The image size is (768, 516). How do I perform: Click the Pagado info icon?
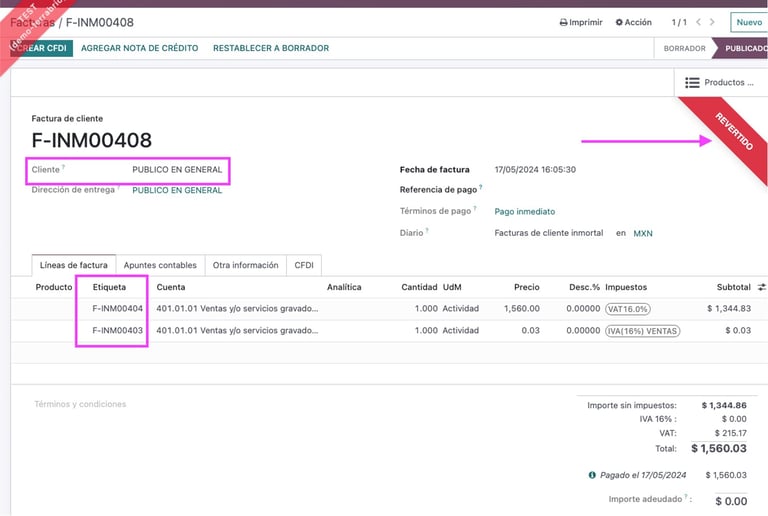coord(592,475)
